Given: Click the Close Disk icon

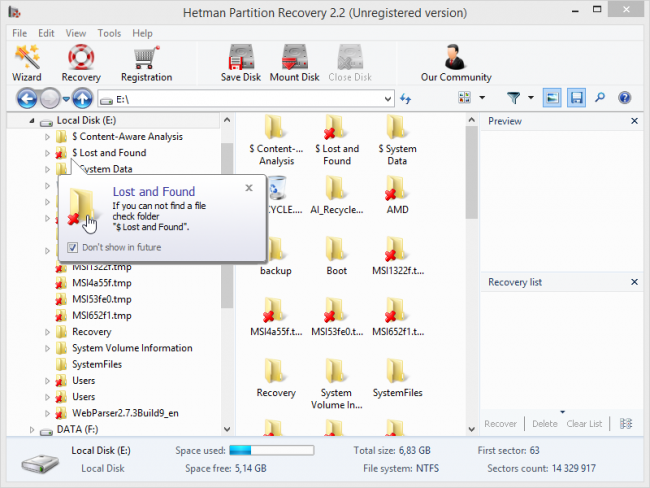Looking at the screenshot, I should click(350, 57).
